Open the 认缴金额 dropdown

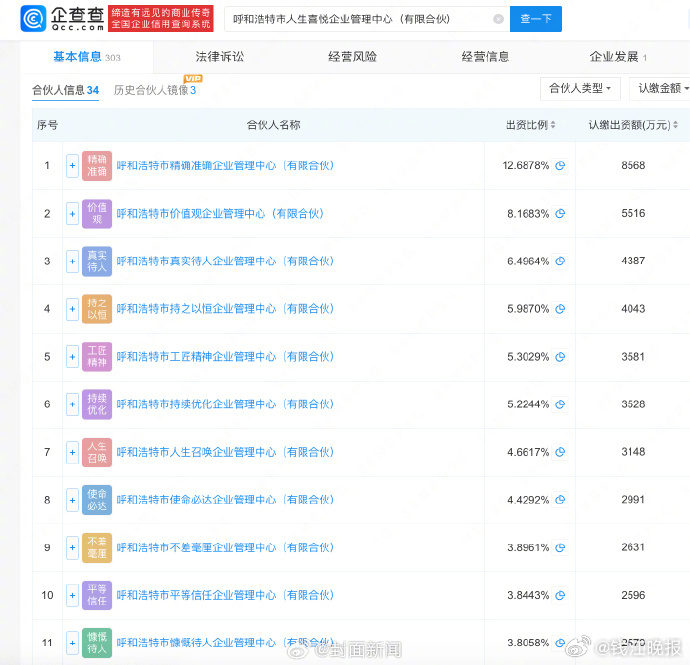(x=662, y=88)
